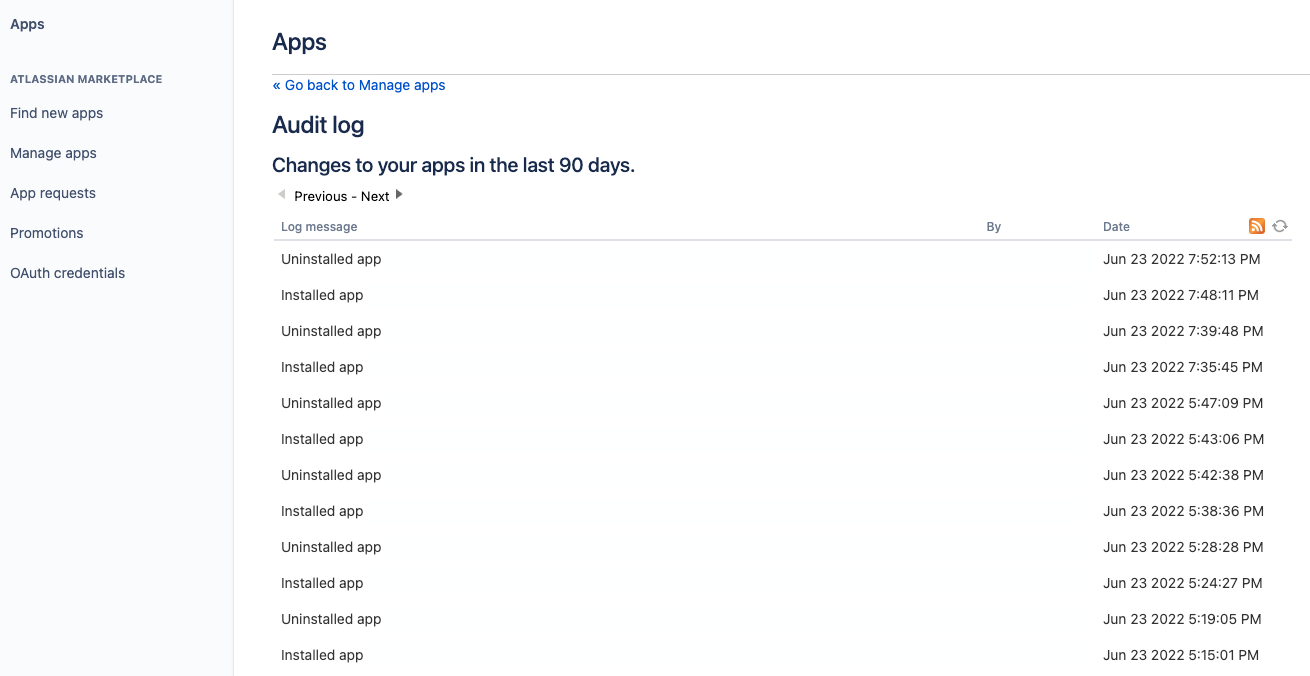This screenshot has width=1310, height=676.
Task: Click the Next pagination link
Action: (375, 196)
